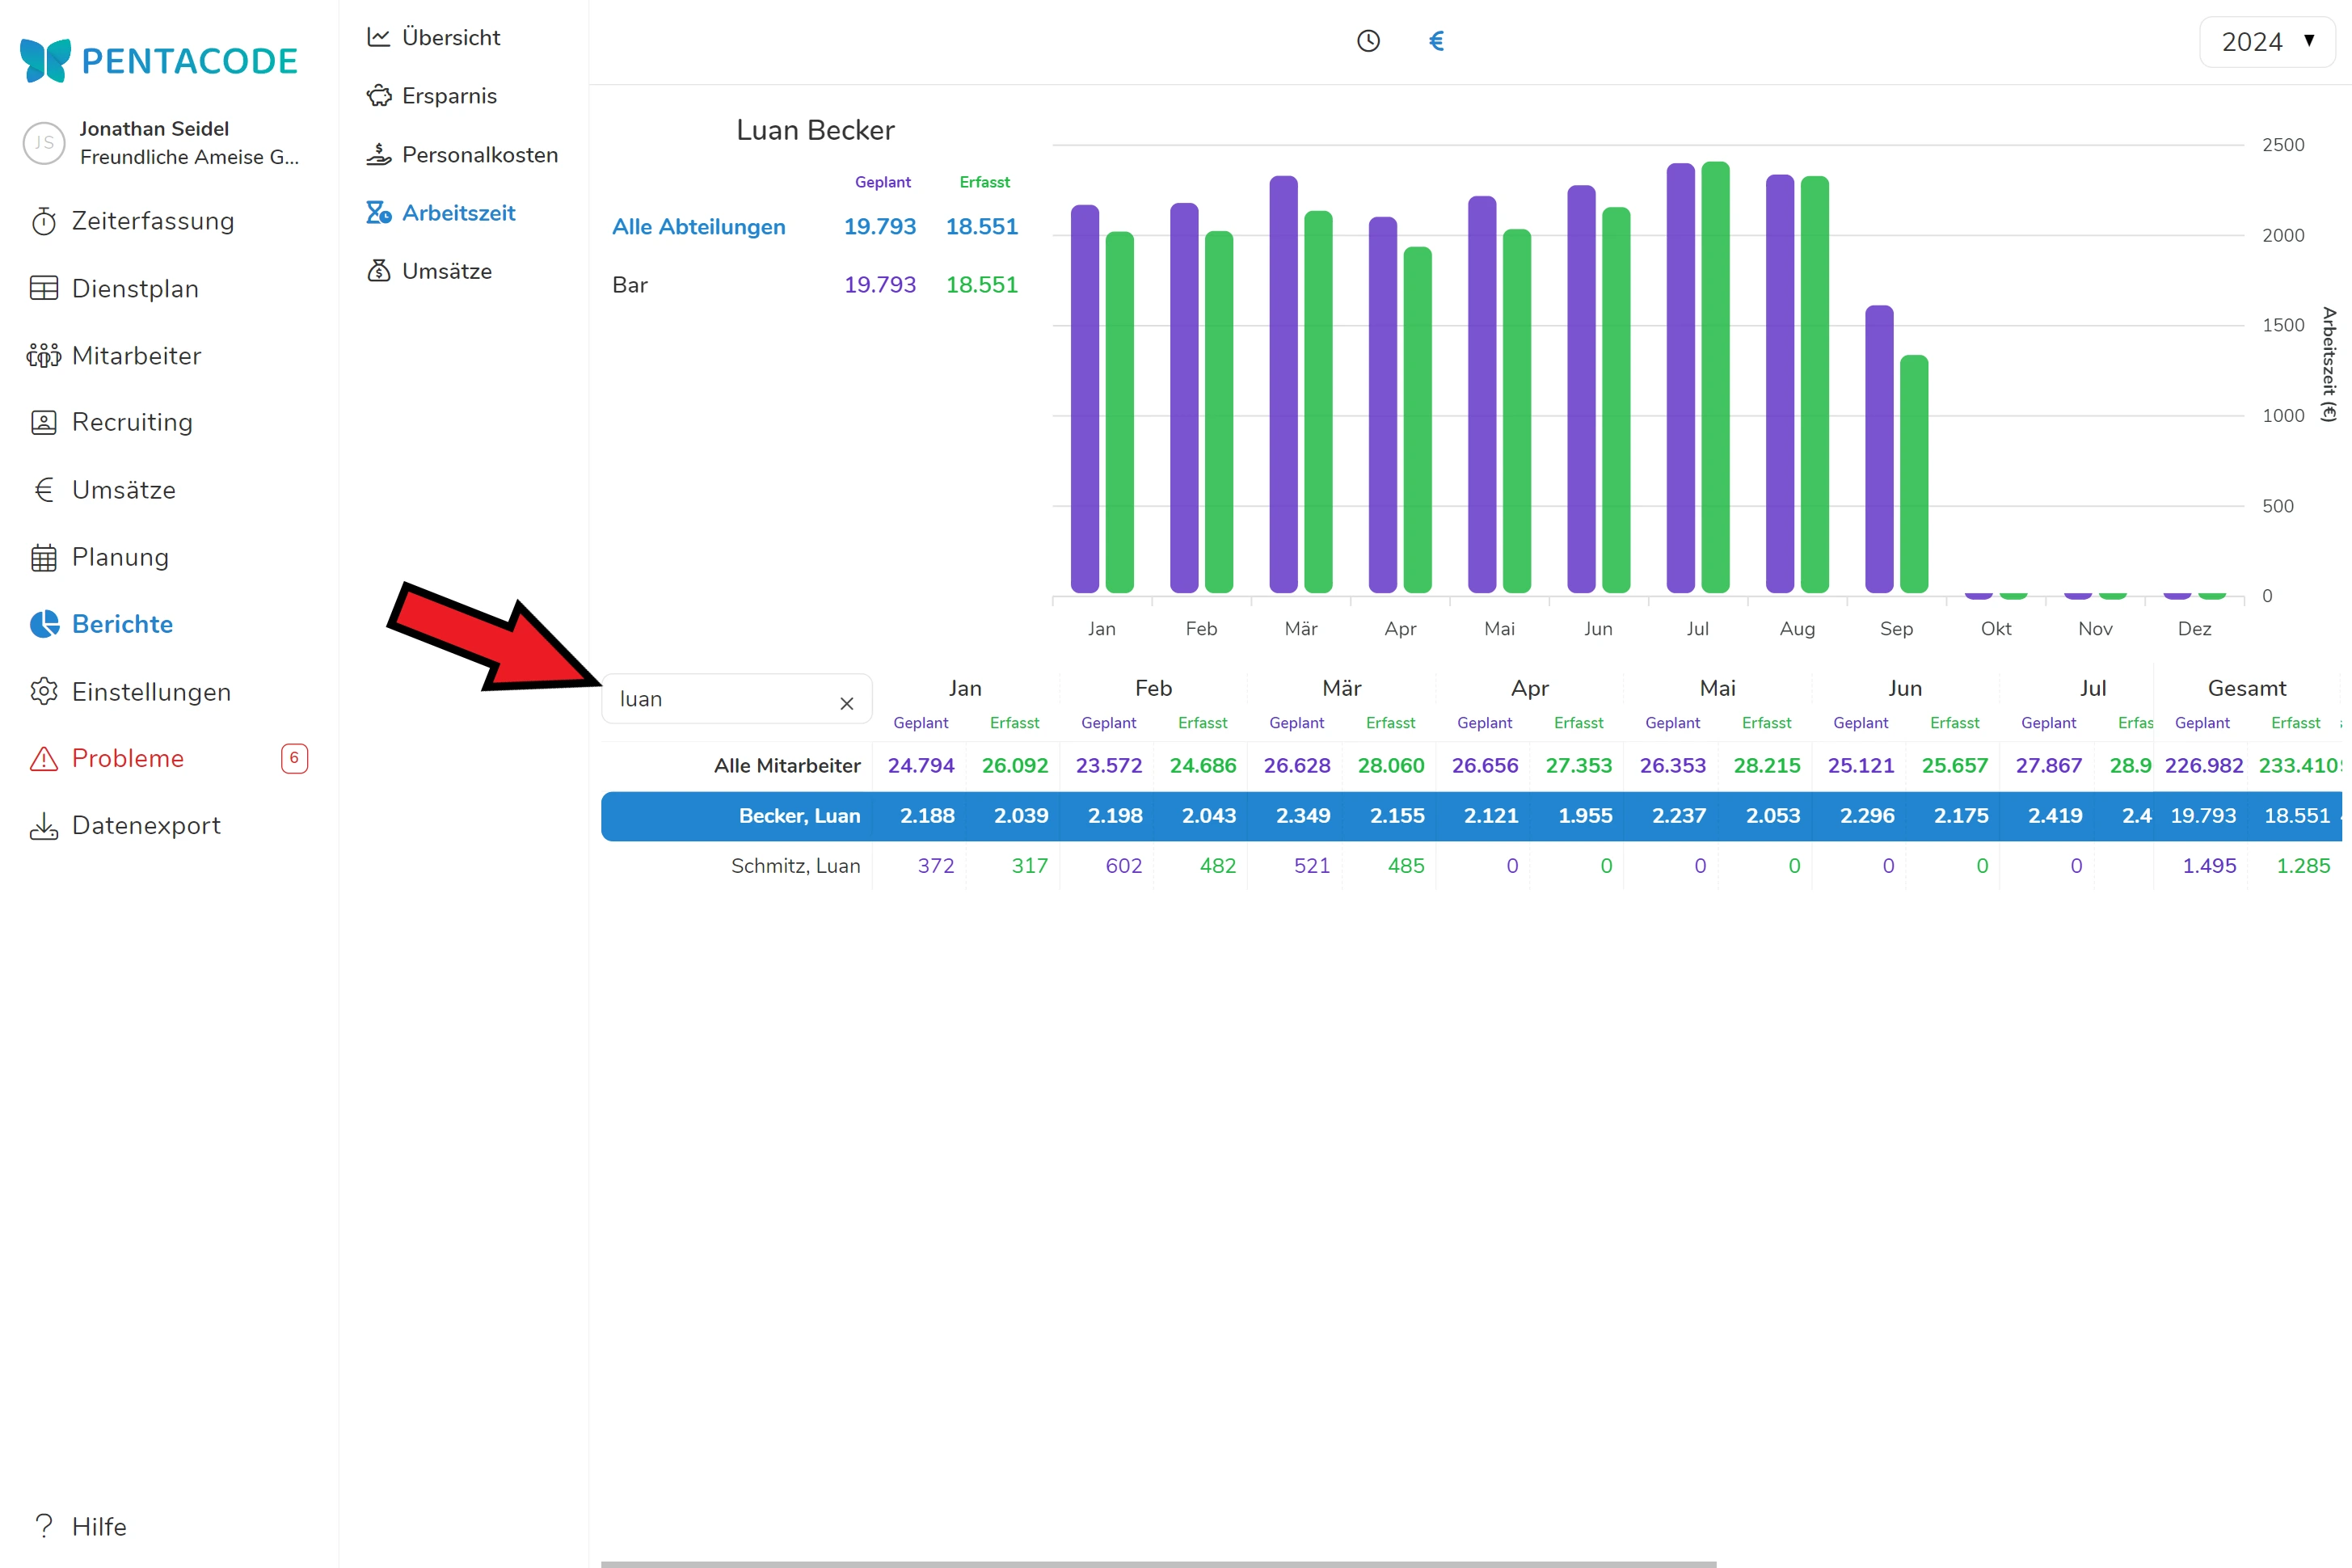Open Datenexport from sidebar
Image resolution: width=2352 pixels, height=1568 pixels.
click(146, 825)
